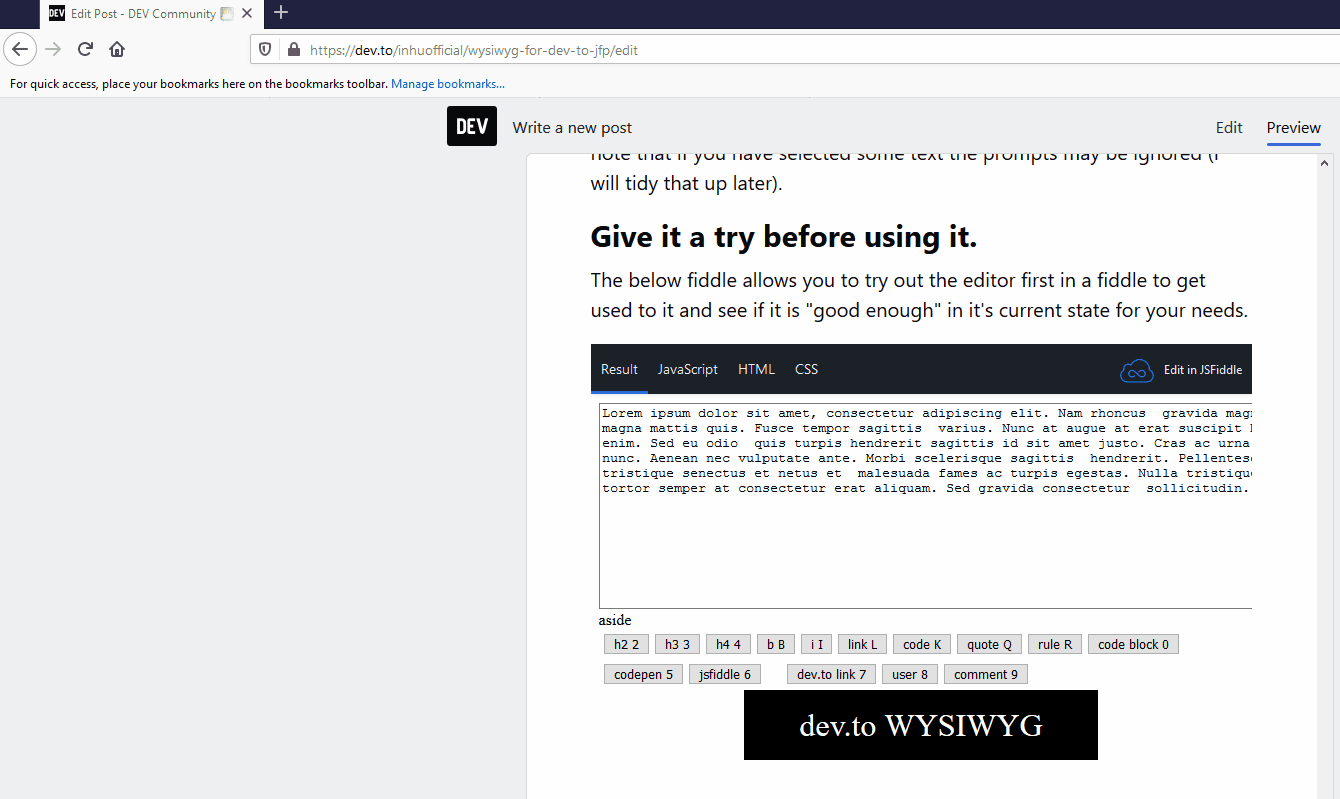The width and height of the screenshot is (1340, 799).
Task: Click the tracking protection shield icon
Action: point(265,49)
